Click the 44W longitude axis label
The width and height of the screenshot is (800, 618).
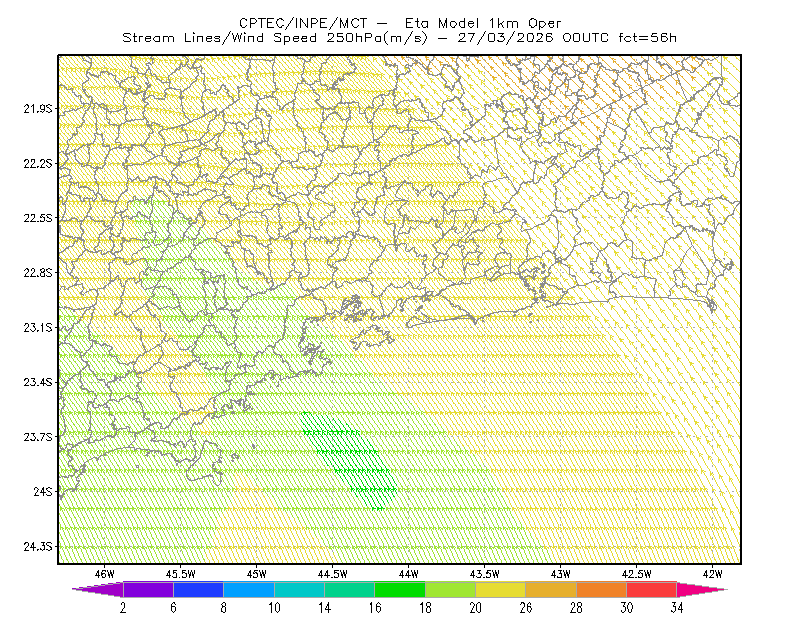tap(409, 574)
